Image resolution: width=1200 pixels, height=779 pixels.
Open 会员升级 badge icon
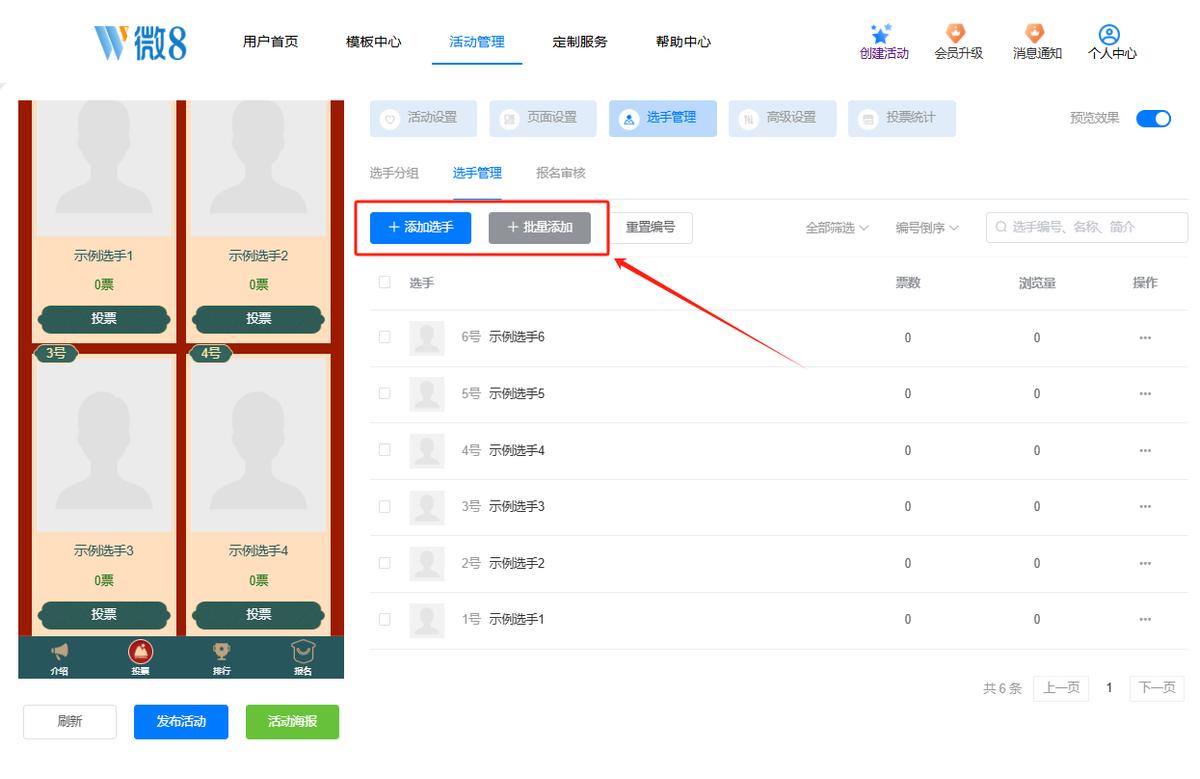pos(957,34)
